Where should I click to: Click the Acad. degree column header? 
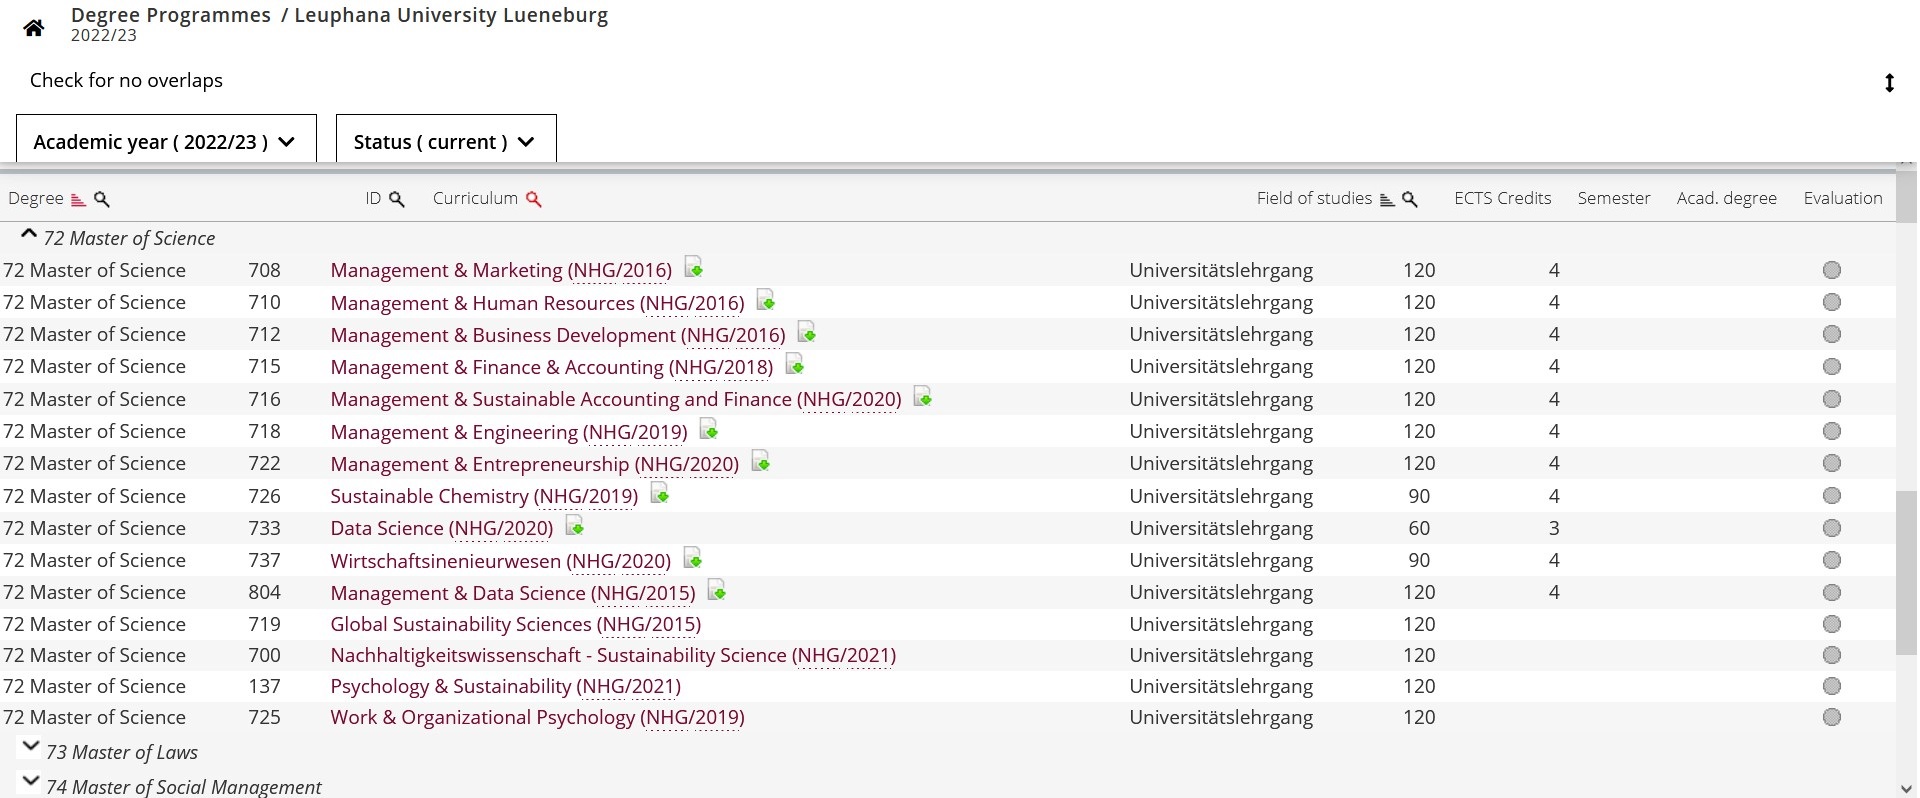coord(1727,198)
